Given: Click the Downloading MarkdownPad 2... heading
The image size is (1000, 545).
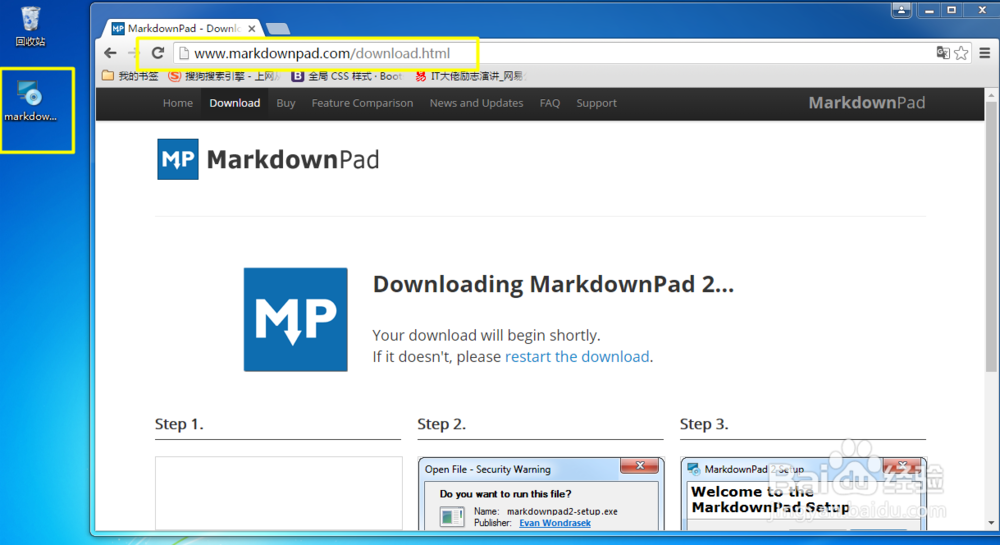Looking at the screenshot, I should point(553,284).
